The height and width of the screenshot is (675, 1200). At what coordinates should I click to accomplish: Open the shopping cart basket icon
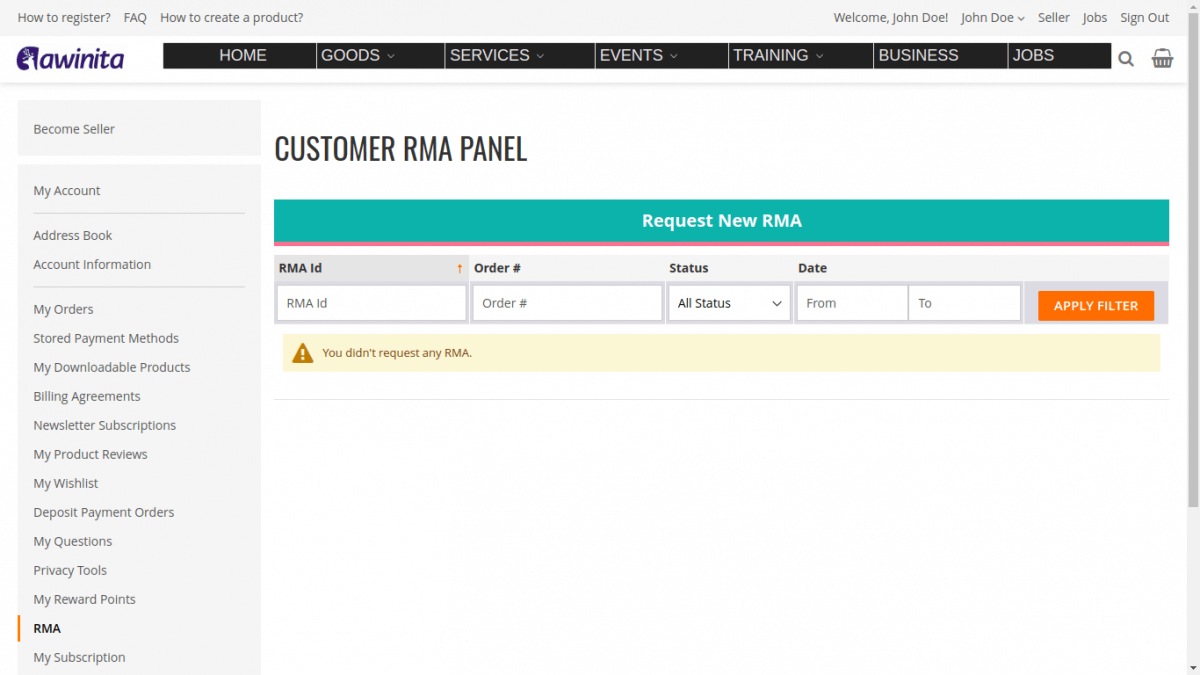(1162, 58)
